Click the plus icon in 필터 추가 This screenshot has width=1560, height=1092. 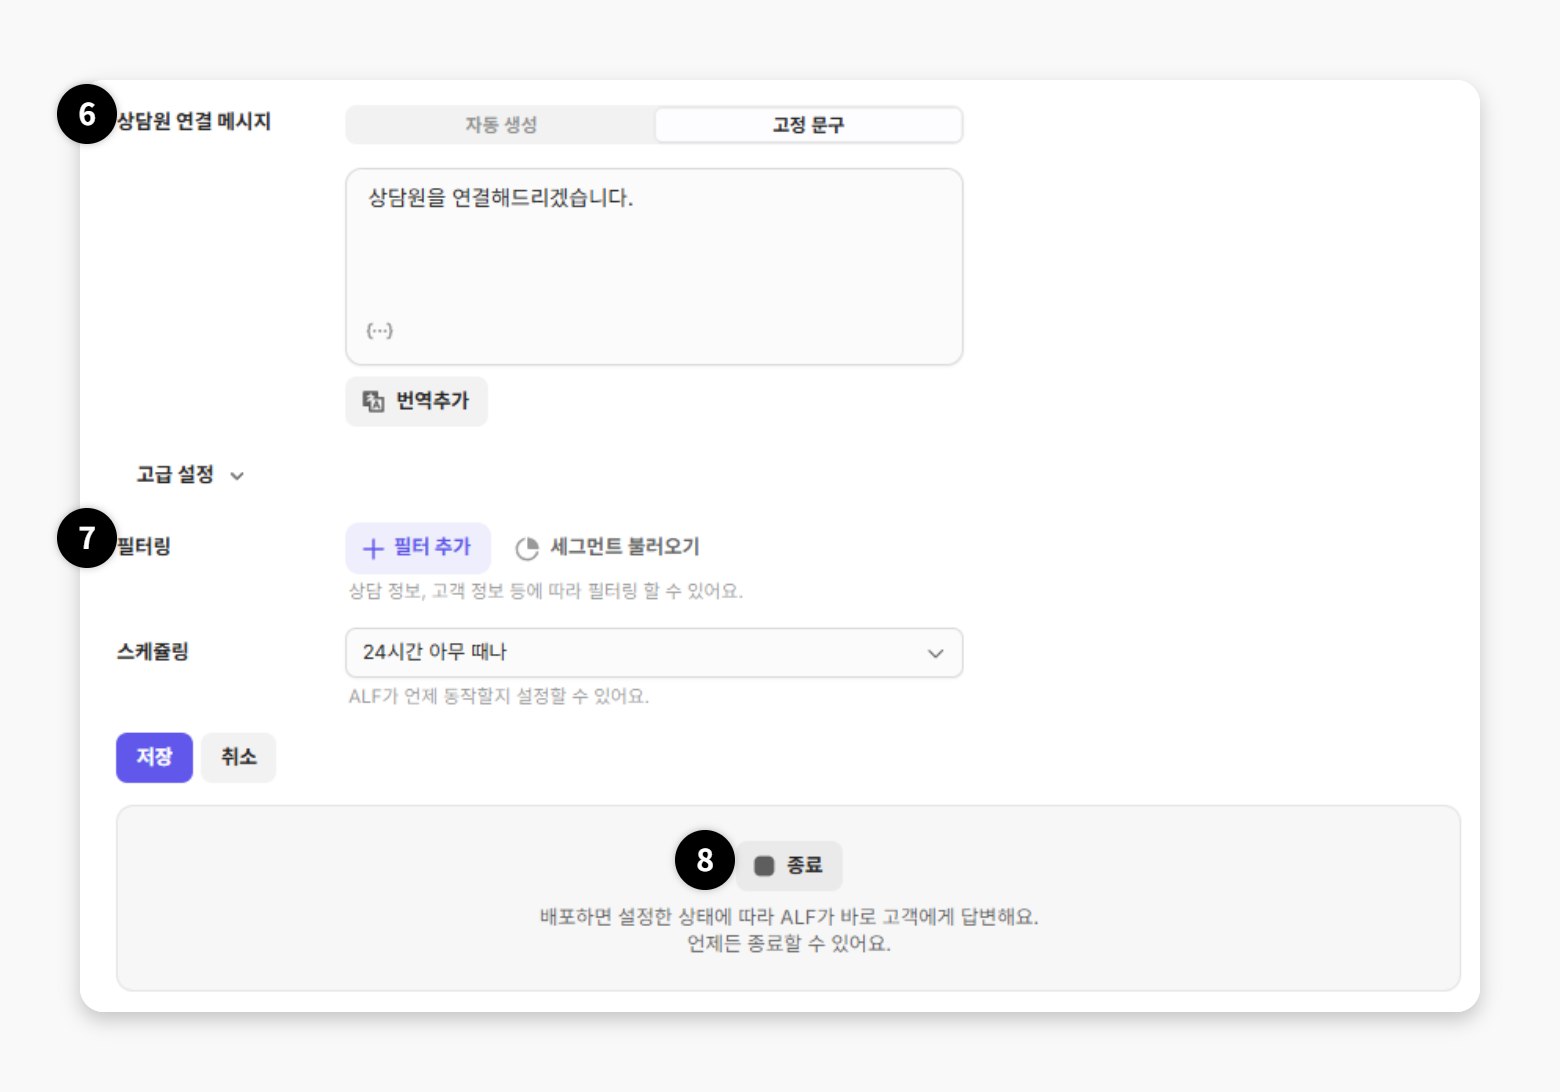373,548
